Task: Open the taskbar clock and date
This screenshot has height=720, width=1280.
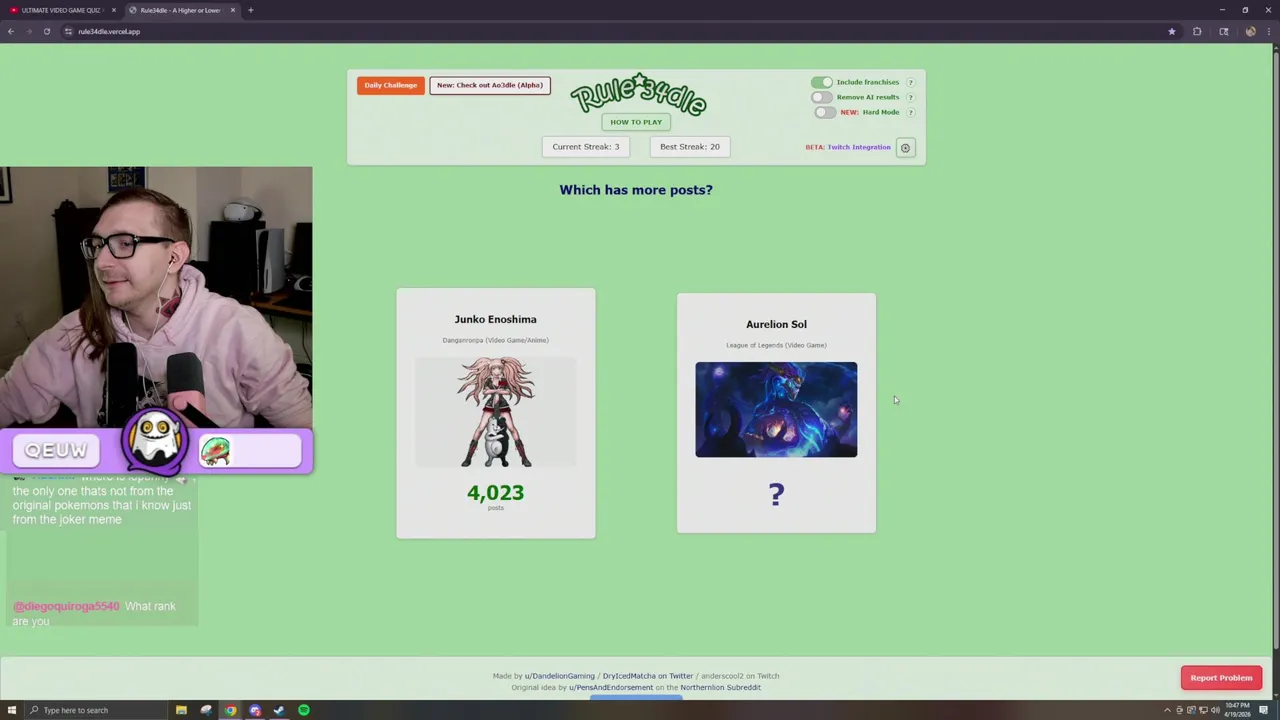Action: click(x=1237, y=710)
